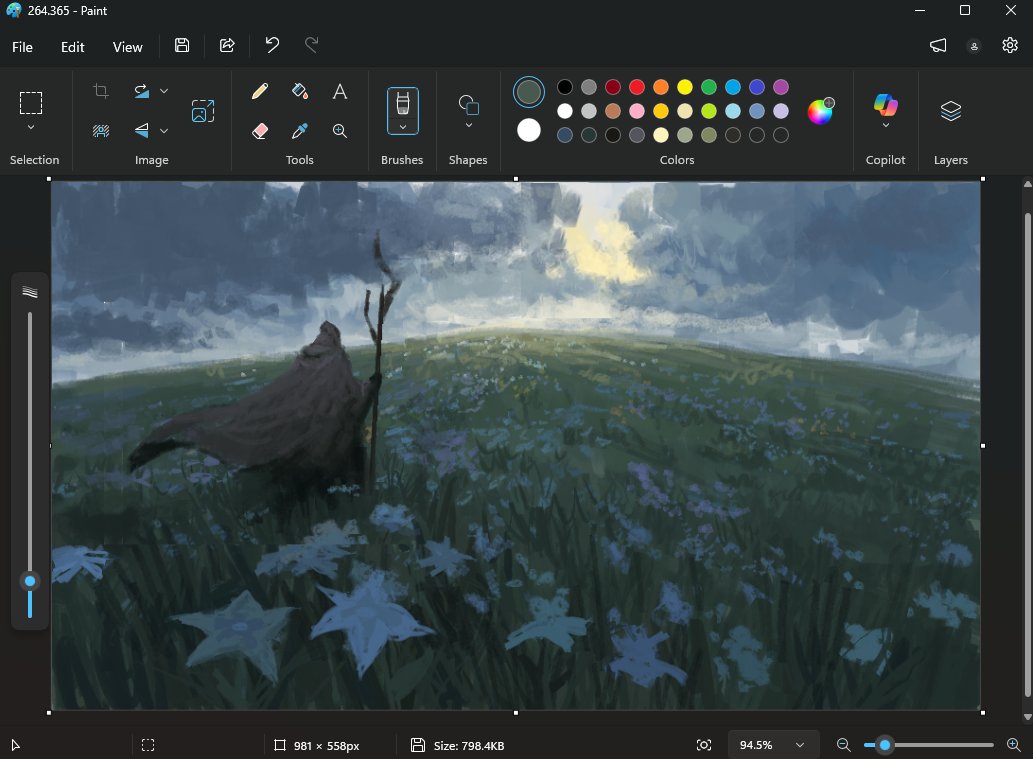Pick the pink color swatch
This screenshot has height=759, width=1033.
tap(636, 111)
